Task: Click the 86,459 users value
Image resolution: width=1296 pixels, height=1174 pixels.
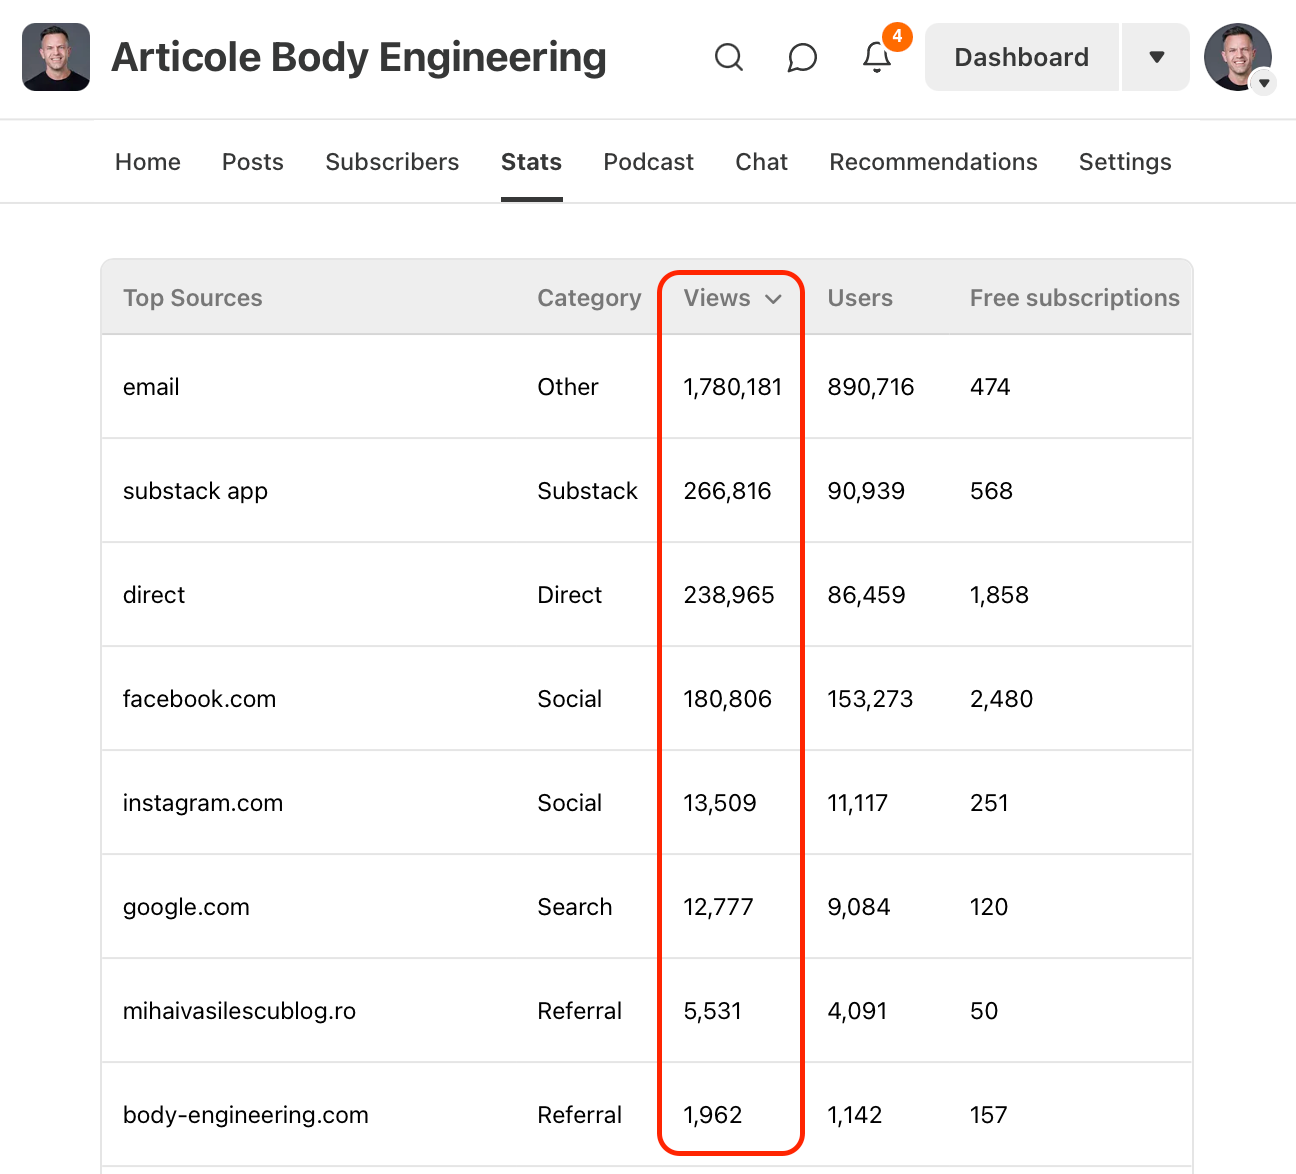Action: pos(866,595)
